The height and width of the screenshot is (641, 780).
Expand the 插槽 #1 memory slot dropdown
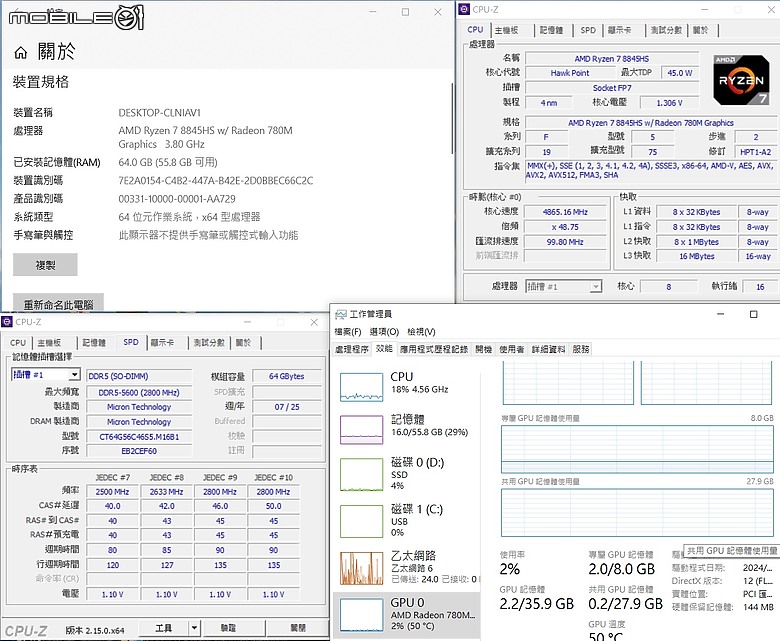point(74,374)
